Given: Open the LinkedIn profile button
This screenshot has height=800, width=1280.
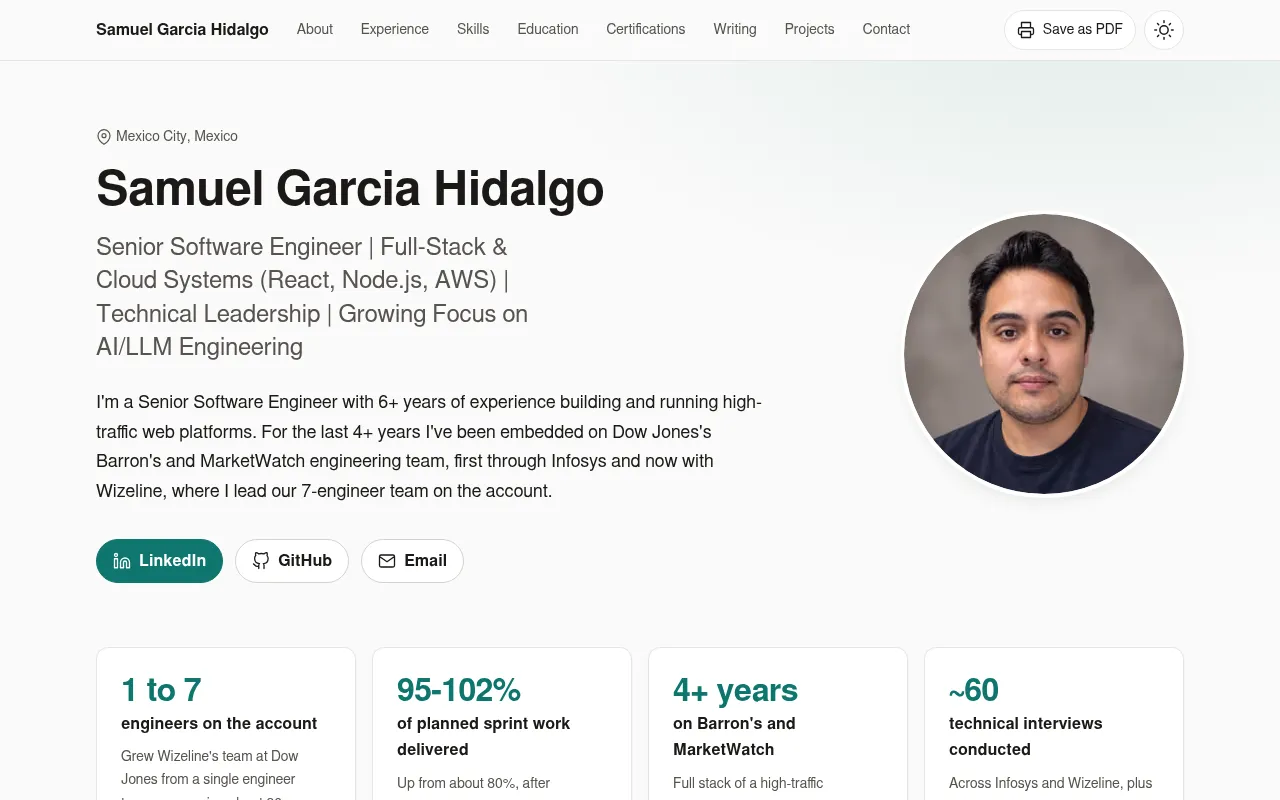Looking at the screenshot, I should 159,561.
